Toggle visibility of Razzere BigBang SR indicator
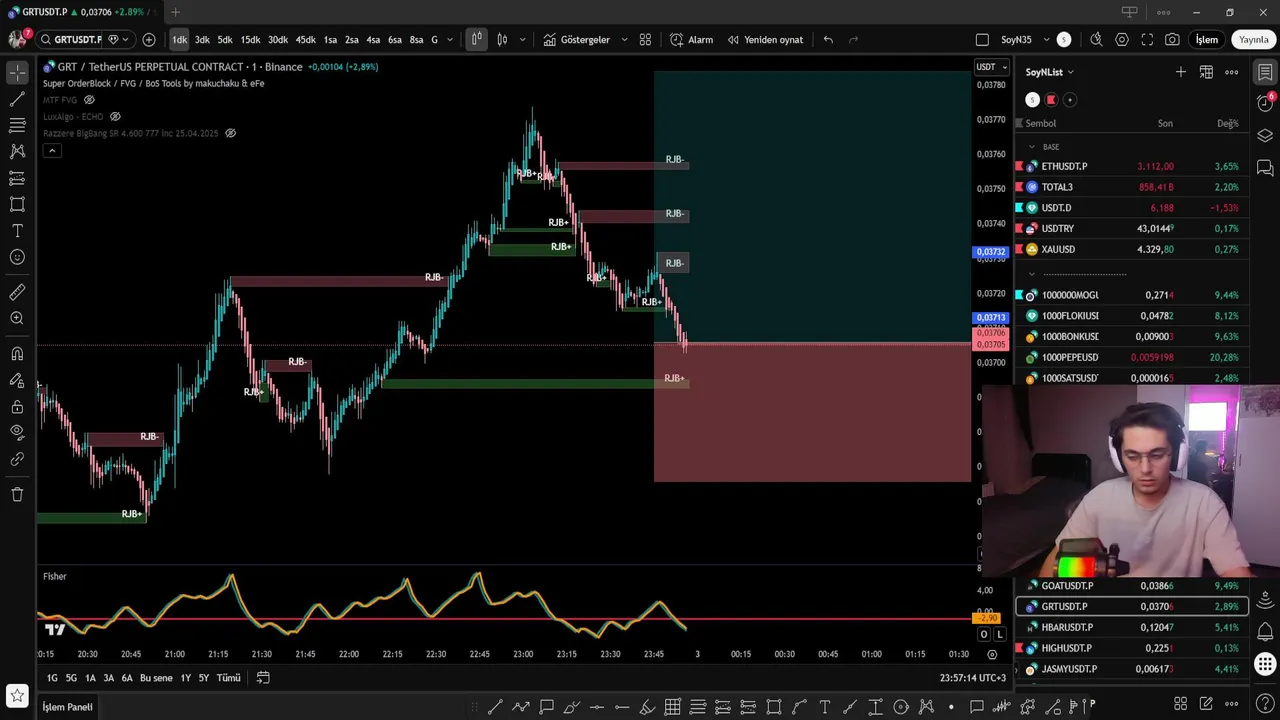This screenshot has height=720, width=1280. [231, 133]
